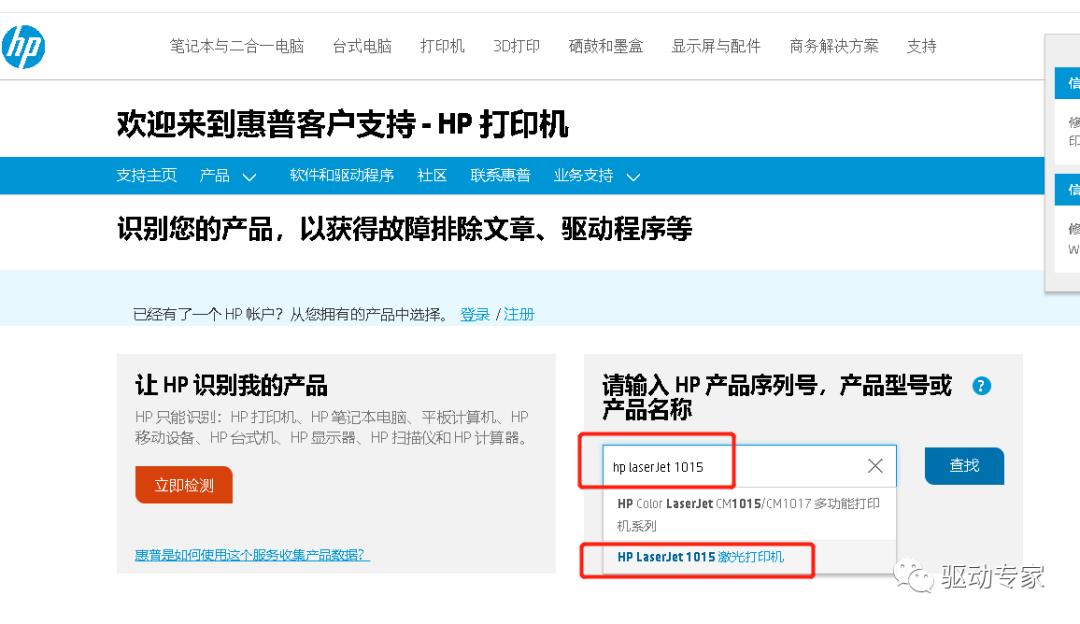Open the 支持 navigation item
Image resolution: width=1080 pixels, height=624 pixels.
pyautogui.click(x=921, y=46)
